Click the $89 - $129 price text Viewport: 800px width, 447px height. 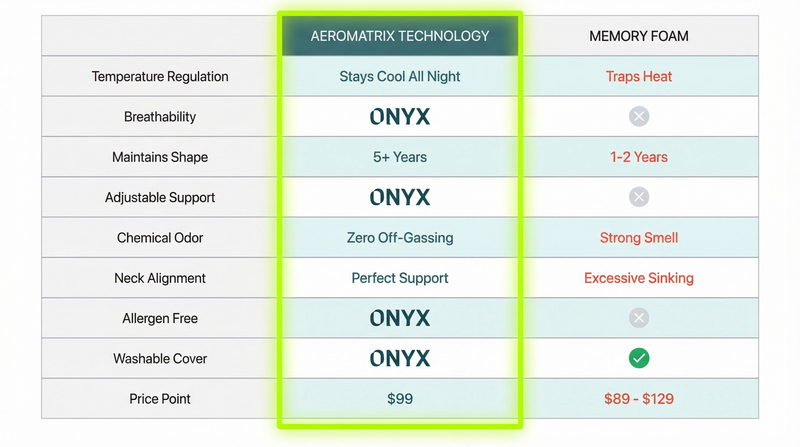pos(639,399)
